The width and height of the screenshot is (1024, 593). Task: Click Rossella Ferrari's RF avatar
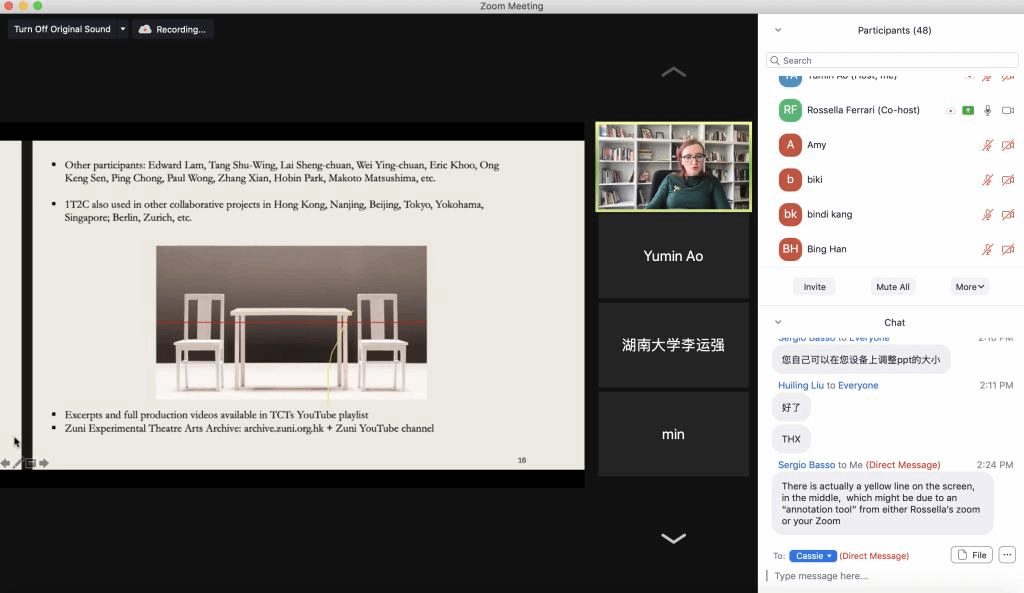(x=790, y=110)
